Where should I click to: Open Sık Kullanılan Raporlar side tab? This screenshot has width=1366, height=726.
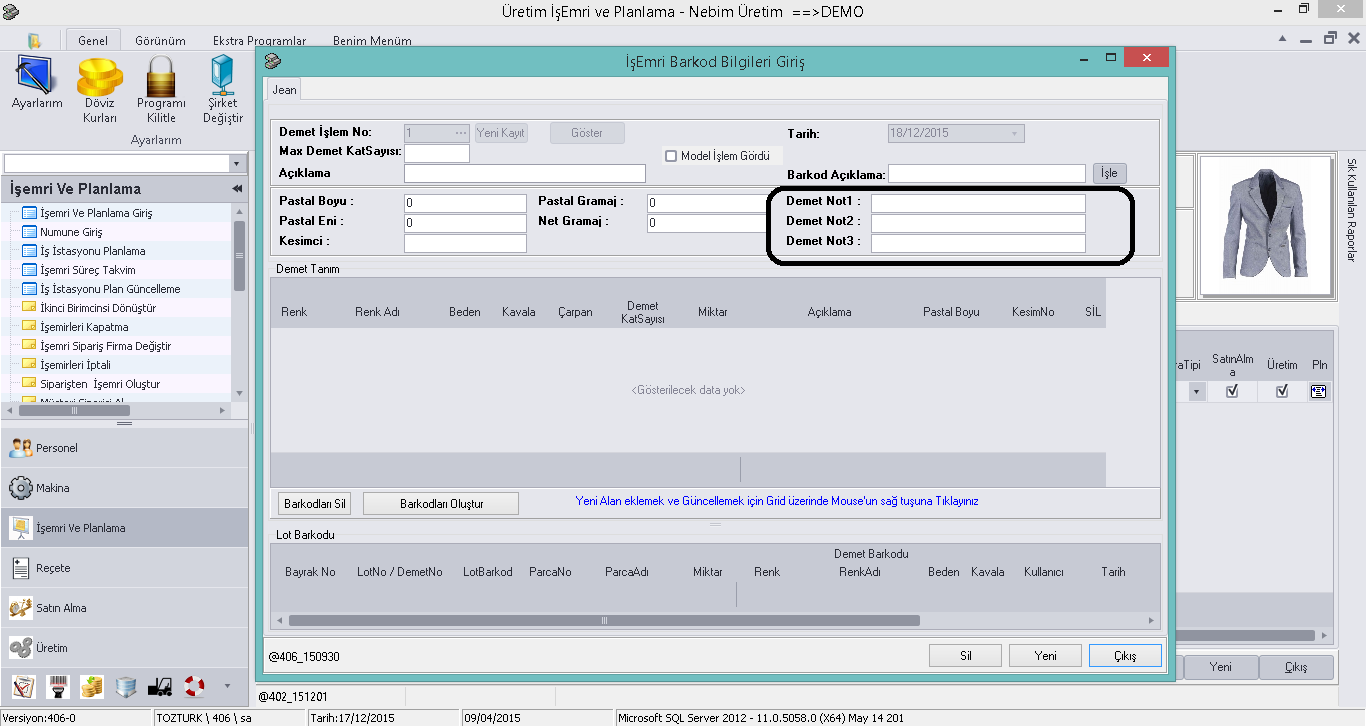coord(1352,210)
